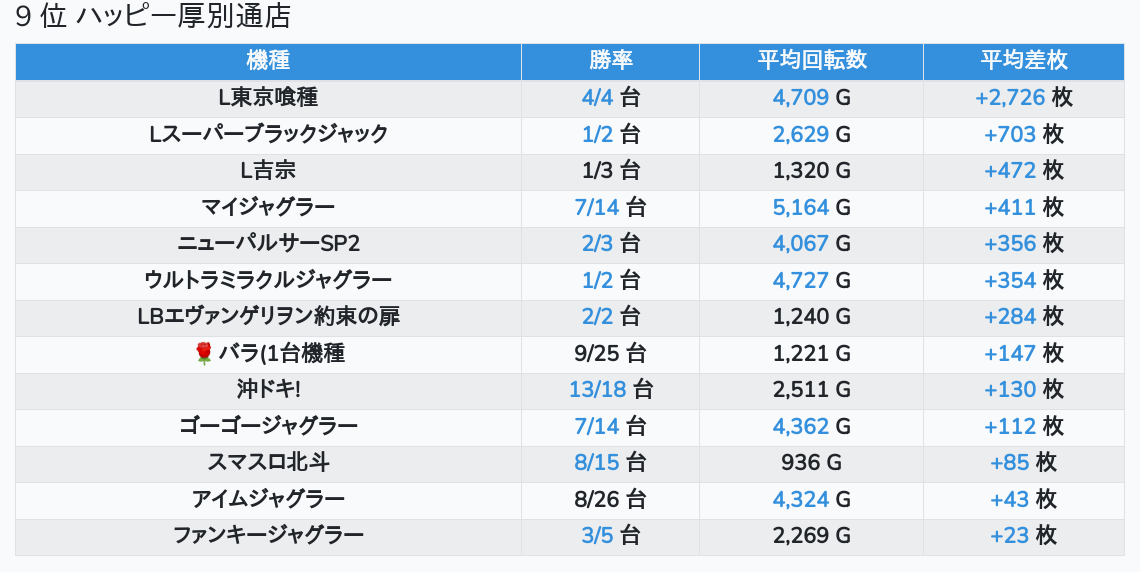Click the +2,726 difference link
The height and width of the screenshot is (572, 1140).
1009,98
